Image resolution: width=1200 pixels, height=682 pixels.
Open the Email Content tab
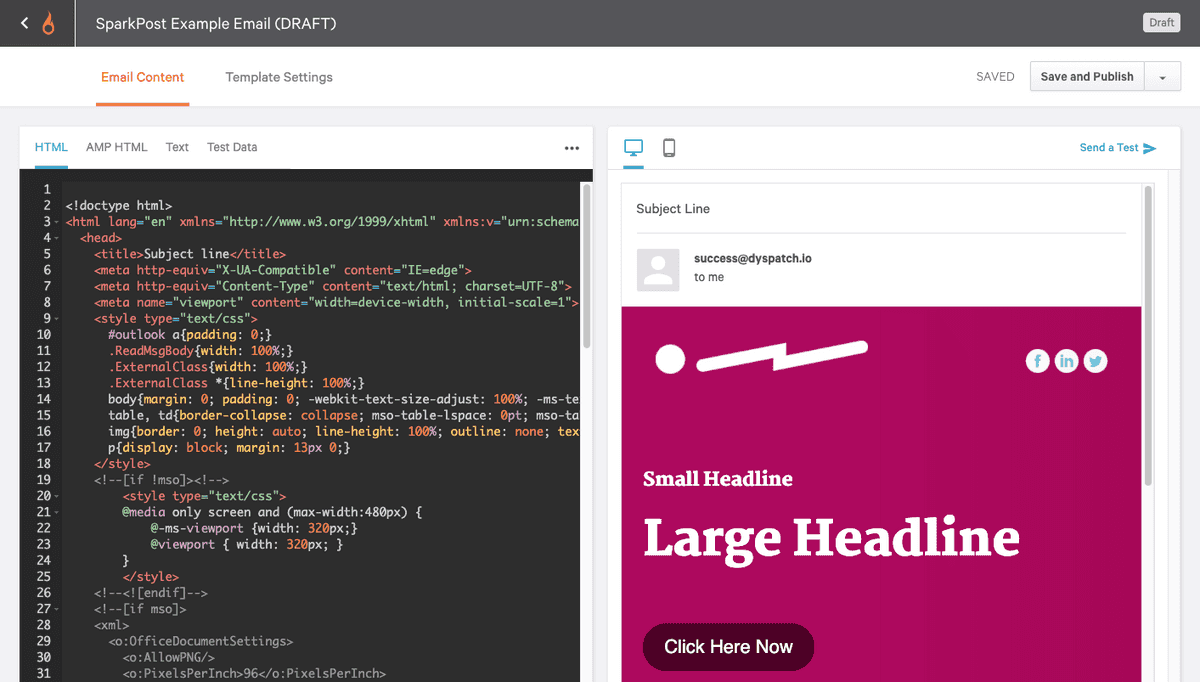[x=143, y=77]
